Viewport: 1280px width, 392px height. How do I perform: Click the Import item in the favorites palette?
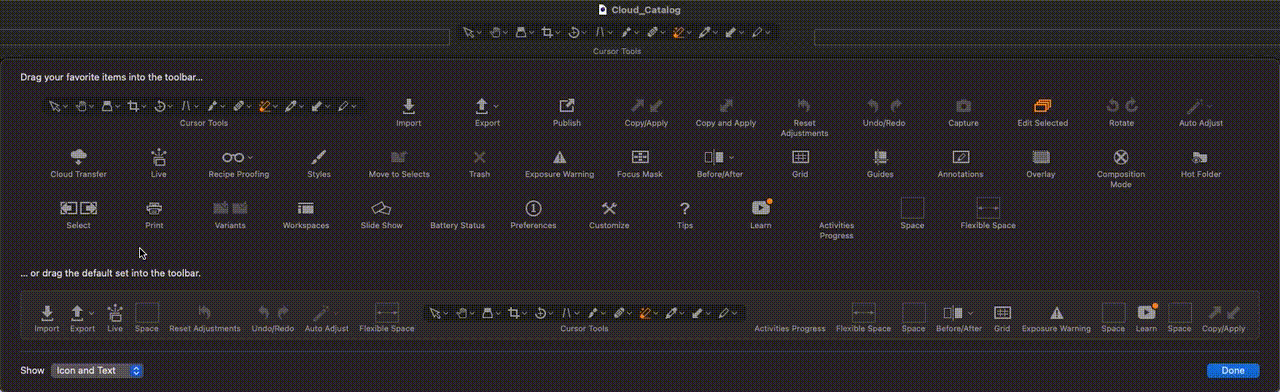coord(408,112)
